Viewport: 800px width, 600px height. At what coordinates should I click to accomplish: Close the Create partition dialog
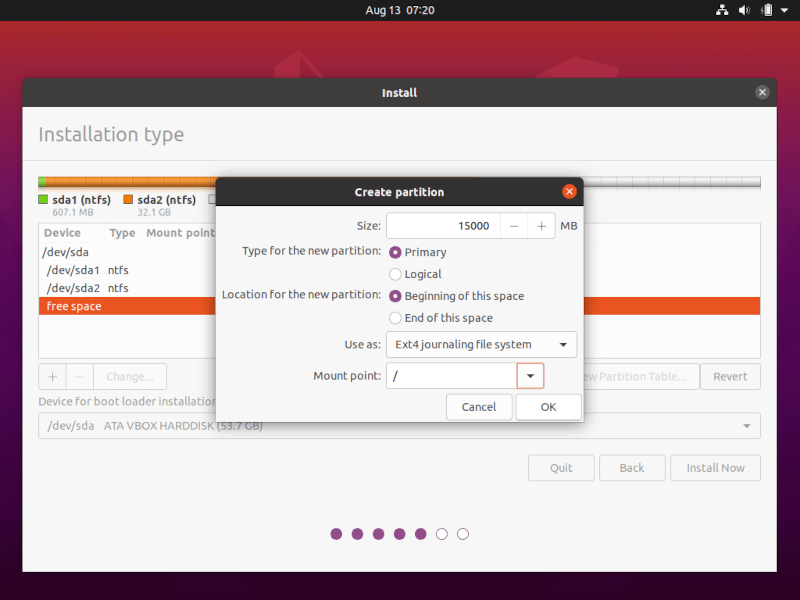click(x=569, y=191)
